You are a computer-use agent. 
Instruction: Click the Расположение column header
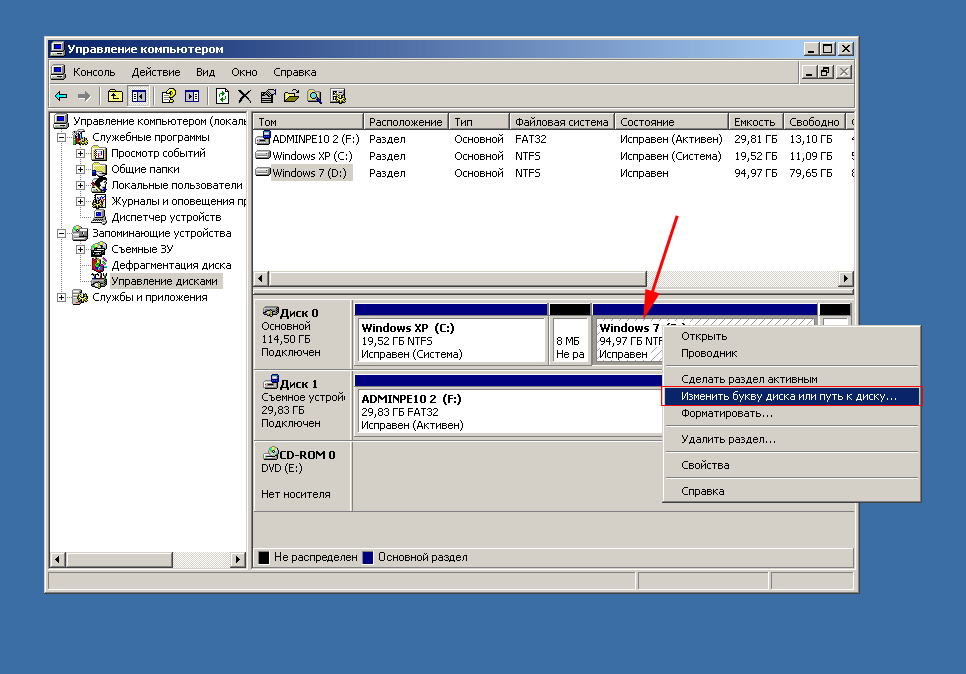pos(406,121)
